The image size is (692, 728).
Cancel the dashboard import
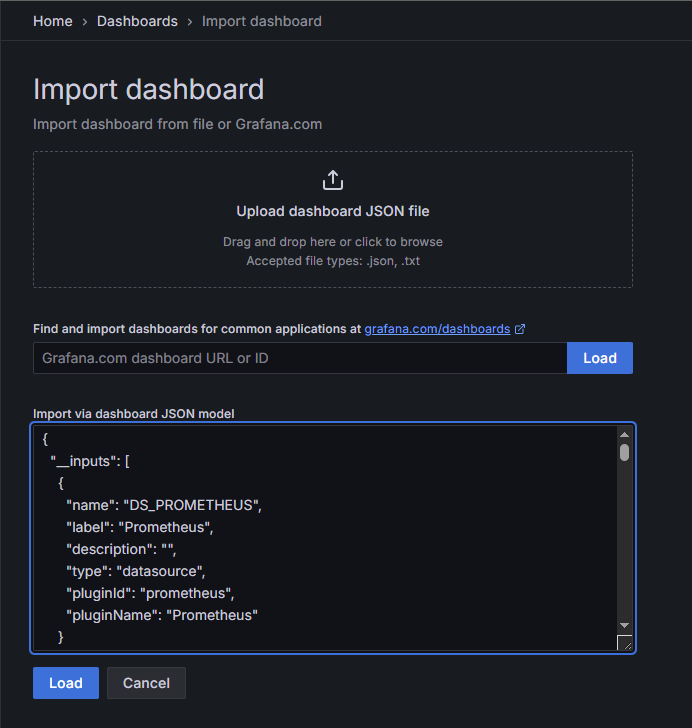pos(146,683)
